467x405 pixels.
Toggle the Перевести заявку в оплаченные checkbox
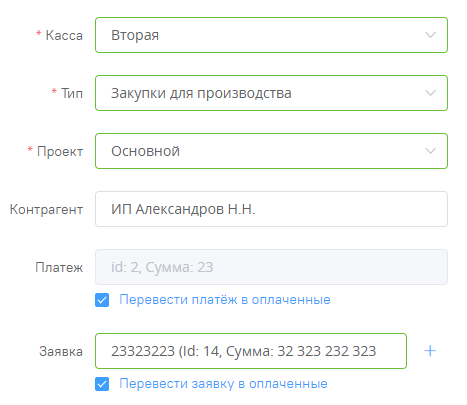click(102, 384)
